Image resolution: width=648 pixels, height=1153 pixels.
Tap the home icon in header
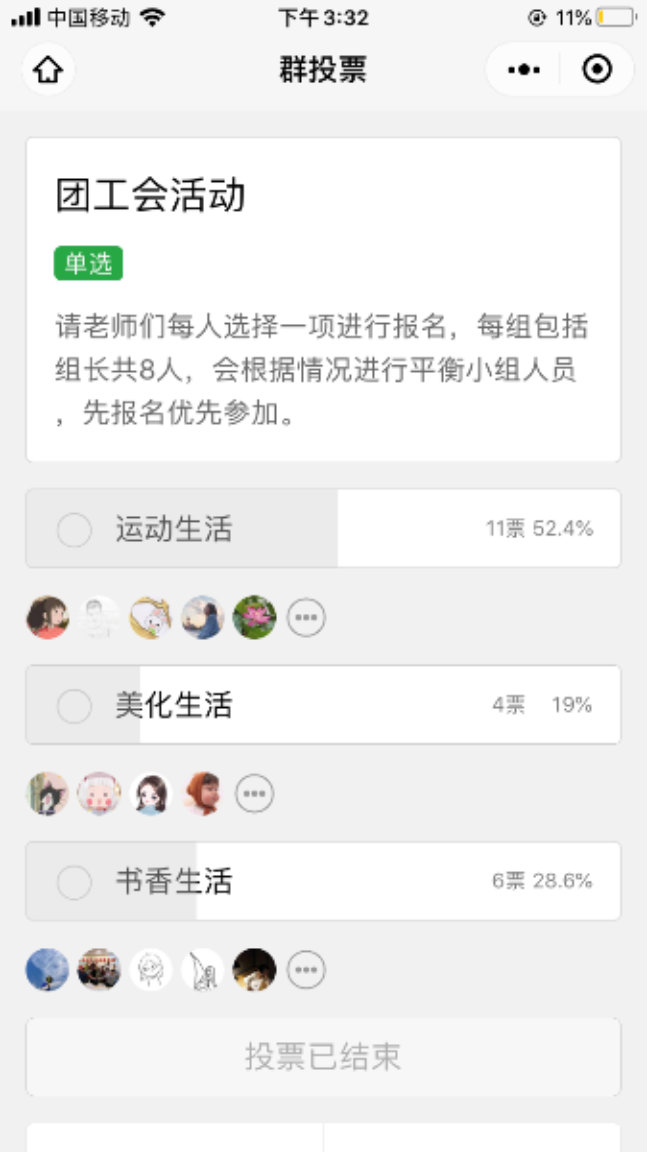point(49,70)
